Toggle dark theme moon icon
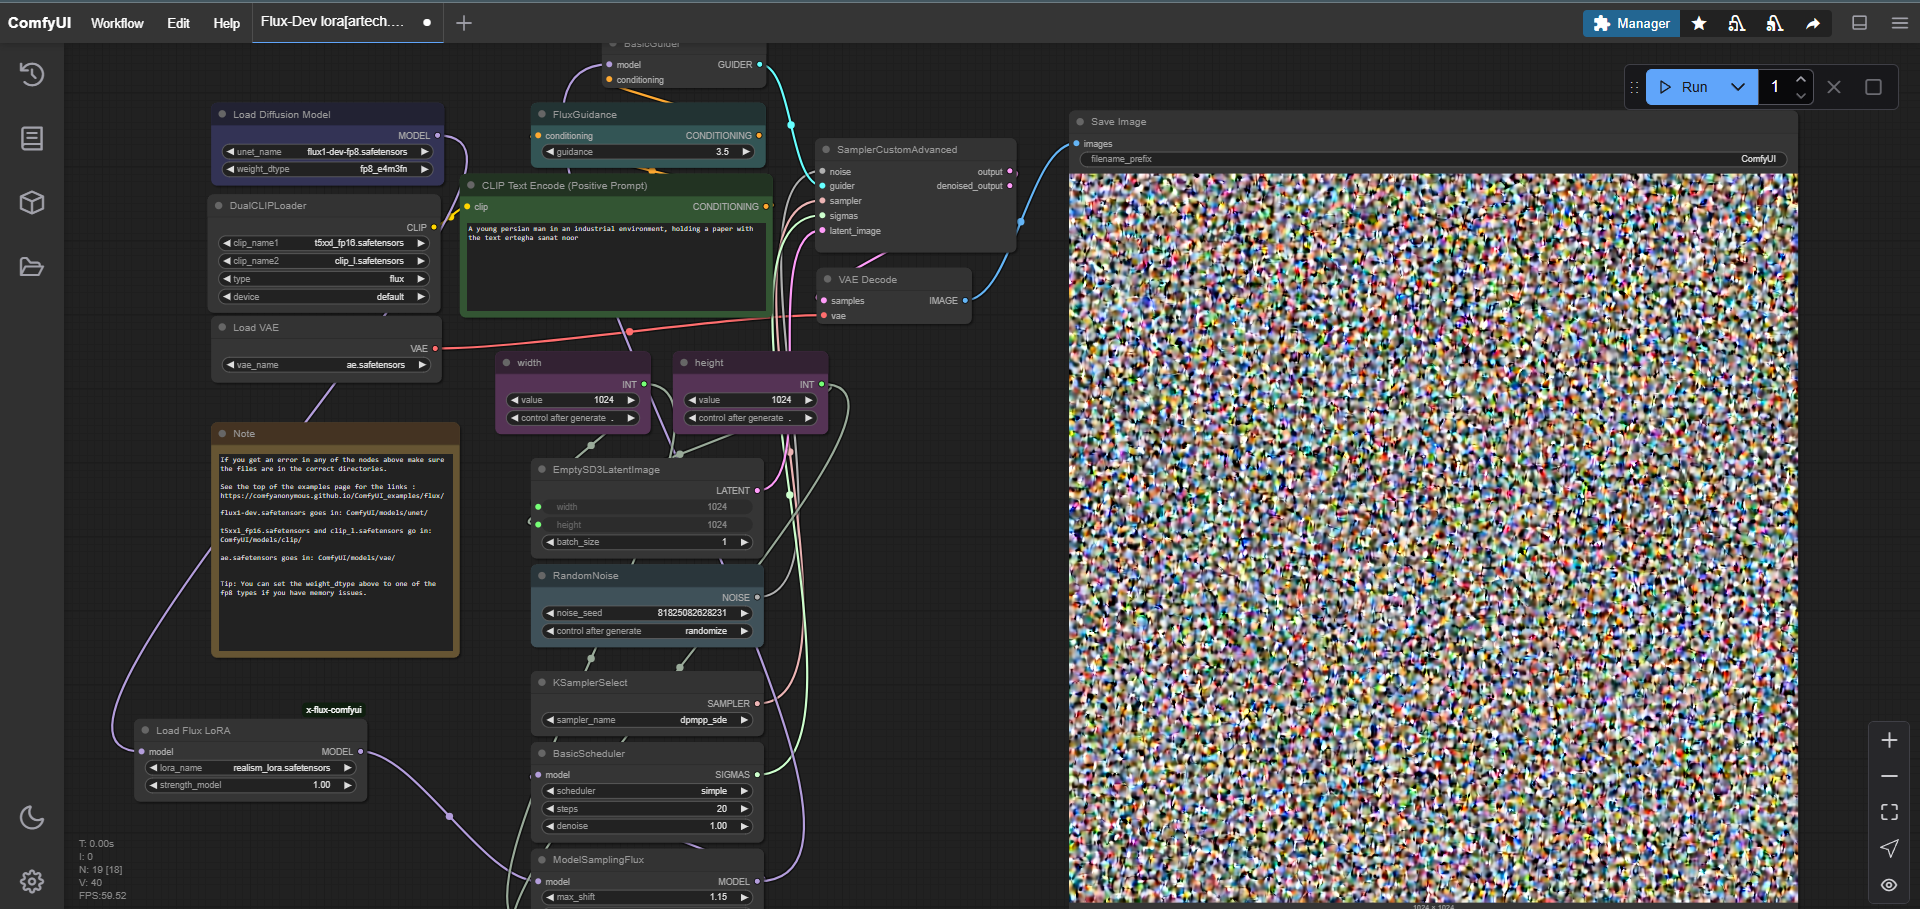 [32, 817]
